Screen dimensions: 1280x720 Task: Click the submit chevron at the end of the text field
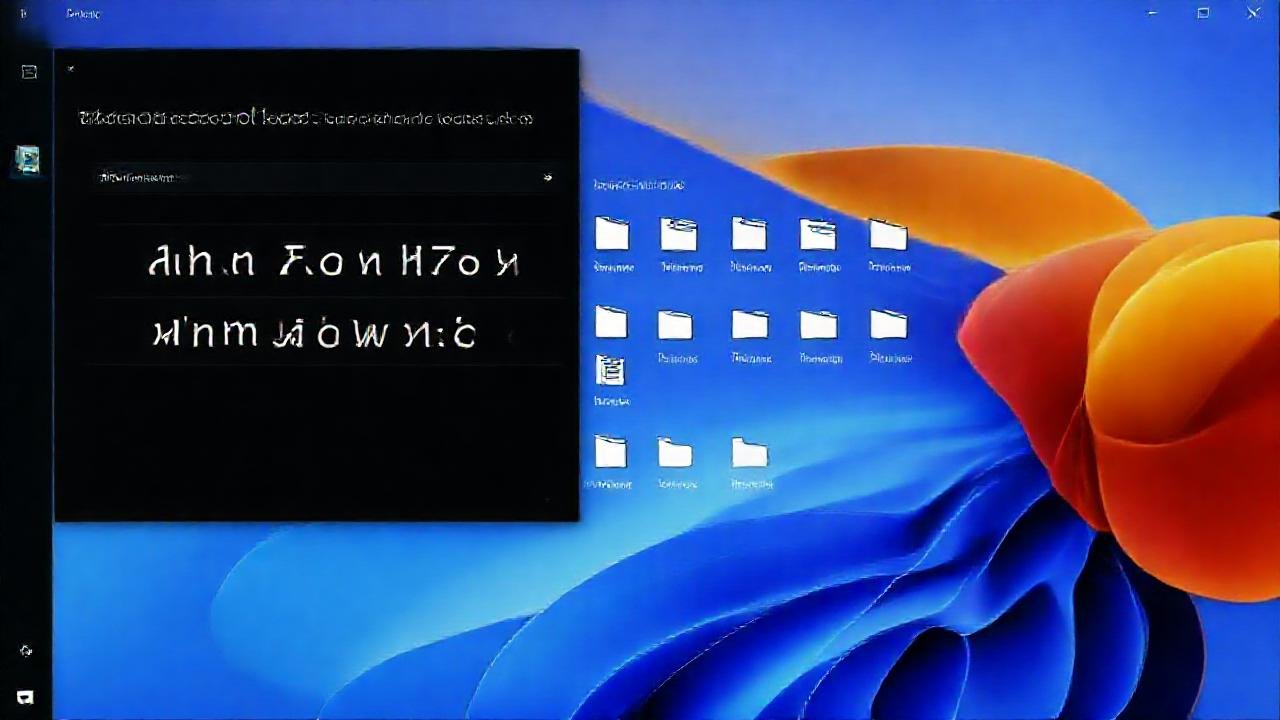[x=547, y=177]
